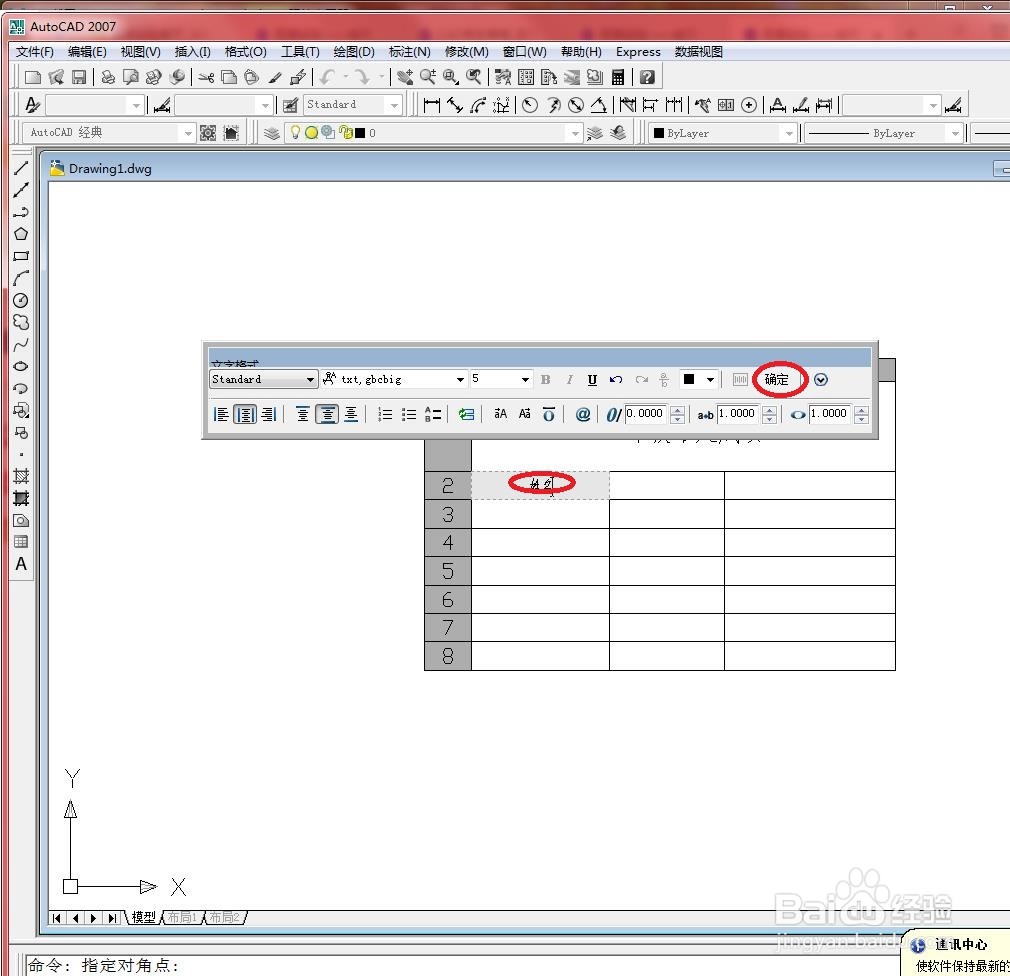This screenshot has height=976, width=1010.
Task: Toggle middle vertical alignment
Action: coord(327,414)
